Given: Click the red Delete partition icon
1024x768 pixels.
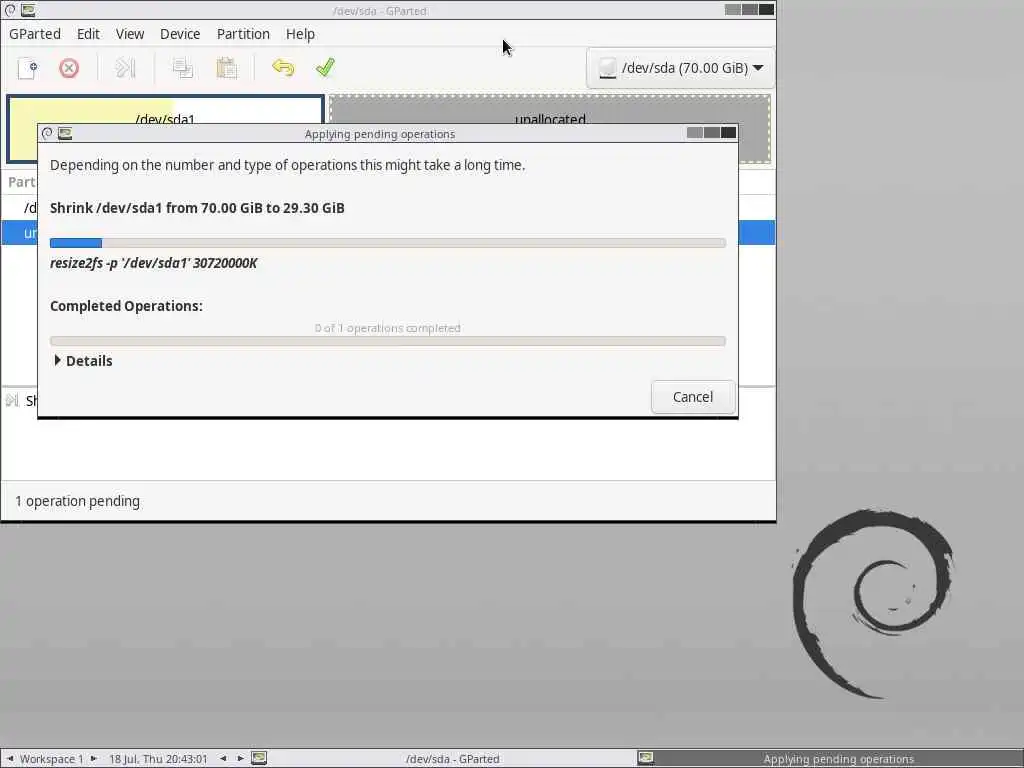Looking at the screenshot, I should [69, 68].
